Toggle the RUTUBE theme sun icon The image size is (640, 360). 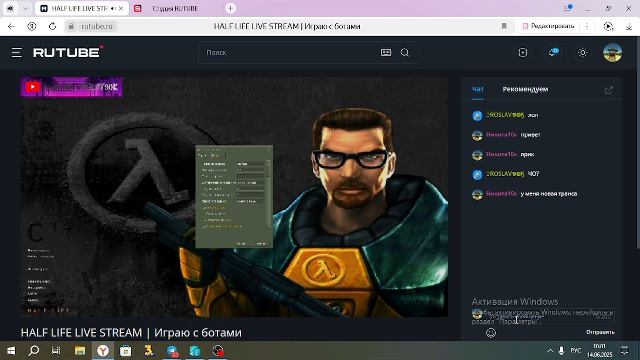(x=582, y=53)
